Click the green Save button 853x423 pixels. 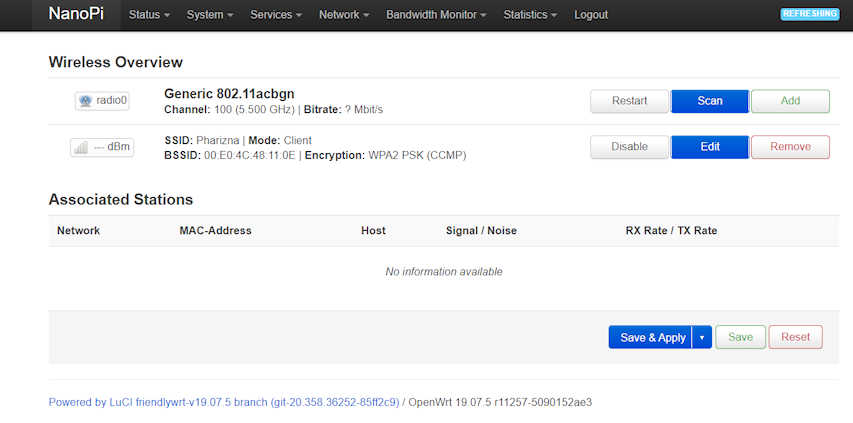740,337
